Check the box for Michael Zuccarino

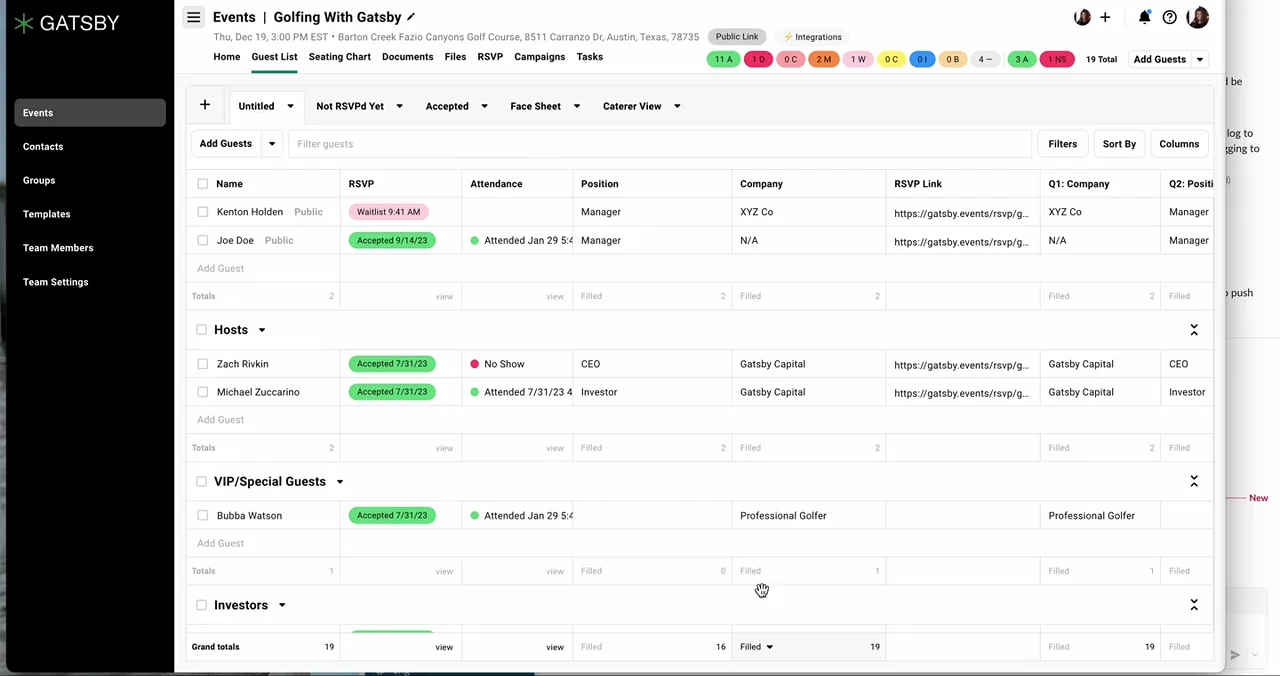tap(203, 392)
